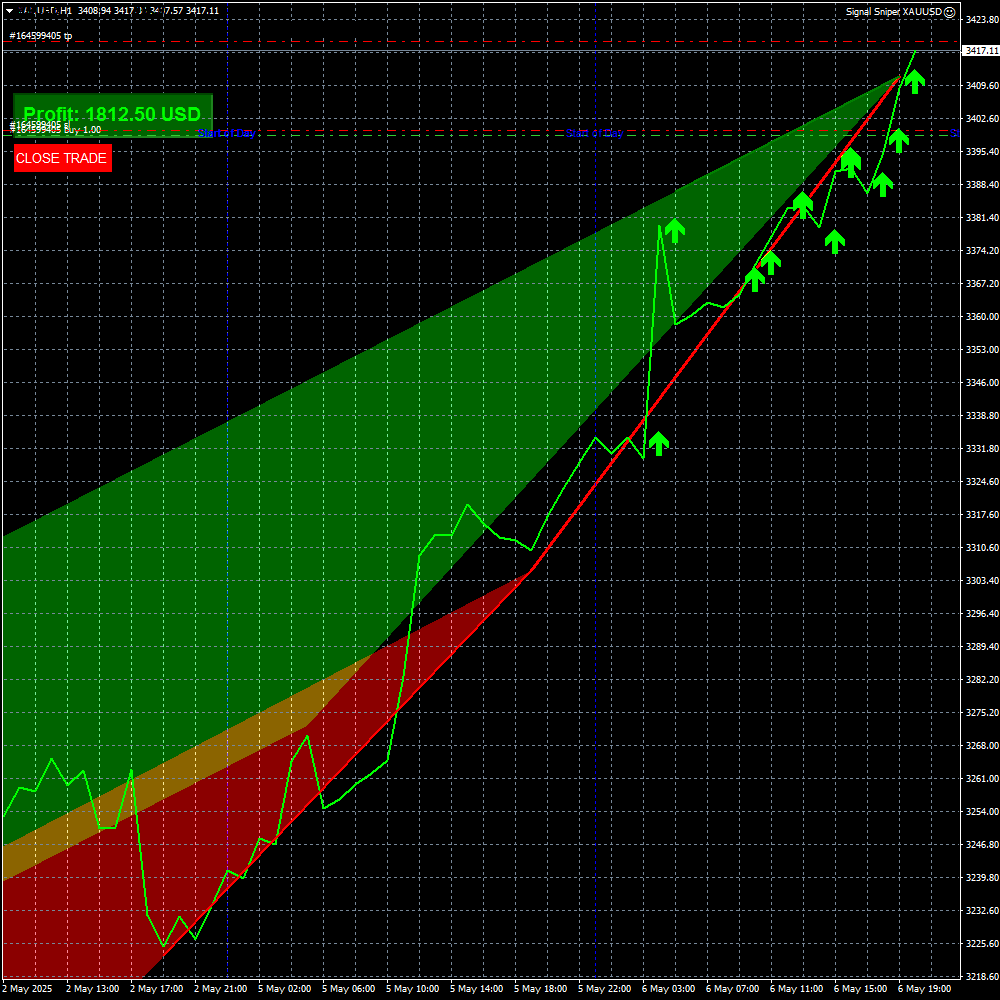Viewport: 1000px width, 1000px height.
Task: Click the '5 May 10:00' time axis label
Action: (412, 989)
